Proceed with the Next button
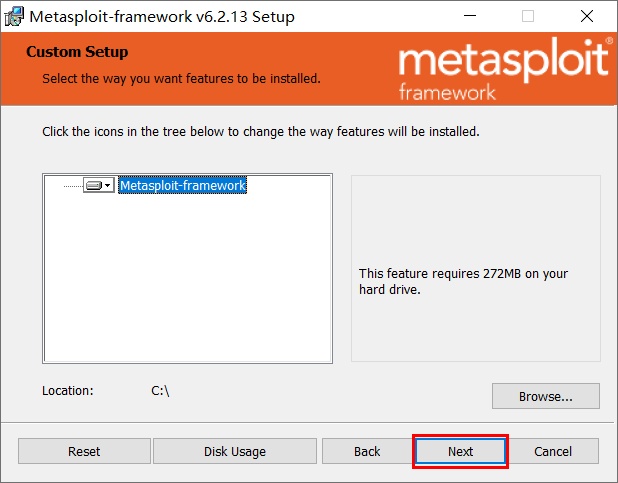 (460, 451)
